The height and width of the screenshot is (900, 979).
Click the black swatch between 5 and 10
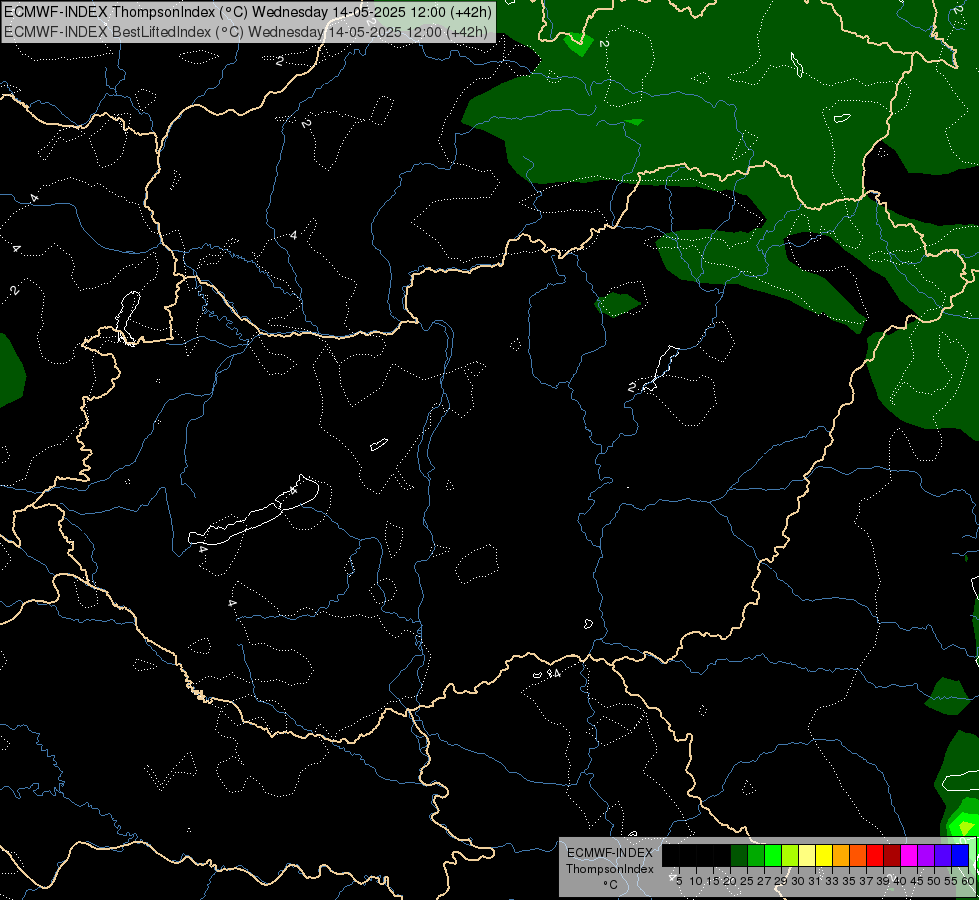pyautogui.click(x=687, y=855)
